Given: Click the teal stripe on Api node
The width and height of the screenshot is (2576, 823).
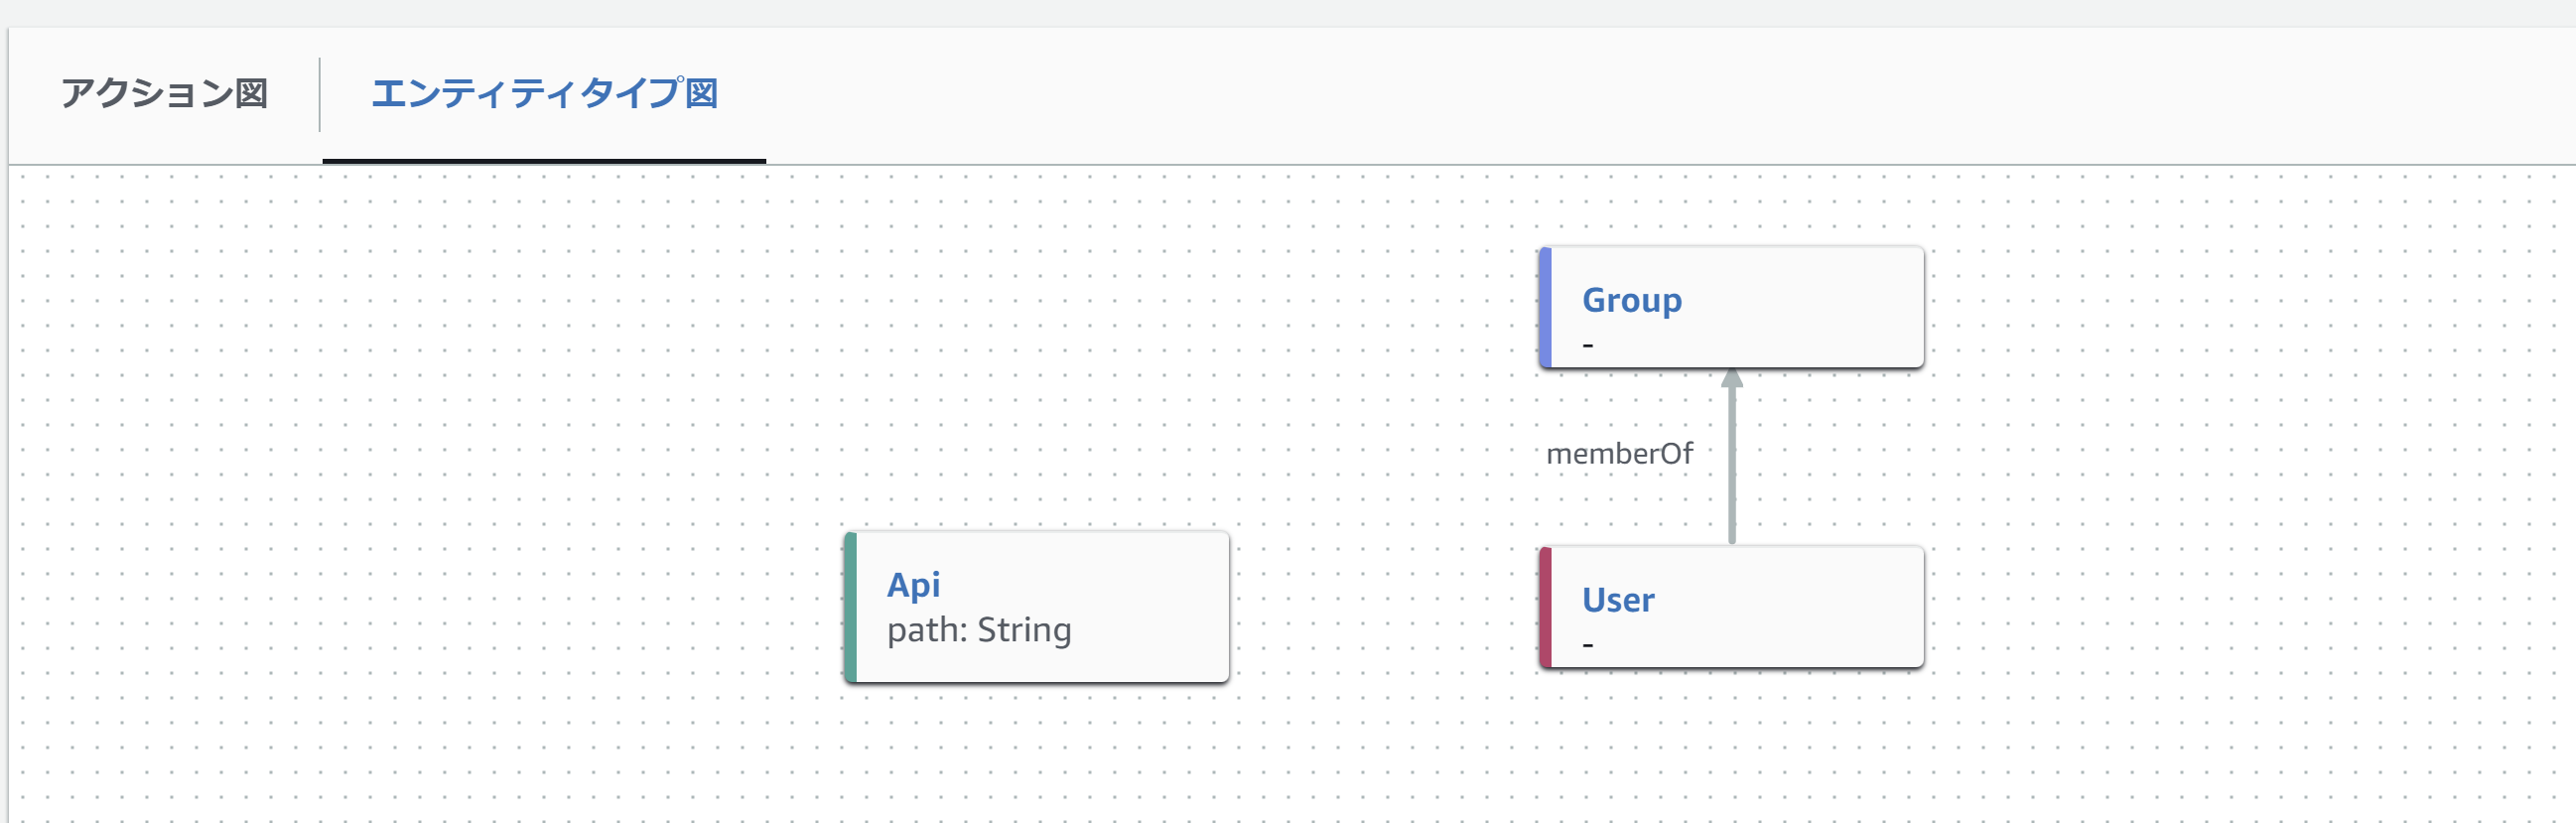Looking at the screenshot, I should [x=850, y=608].
